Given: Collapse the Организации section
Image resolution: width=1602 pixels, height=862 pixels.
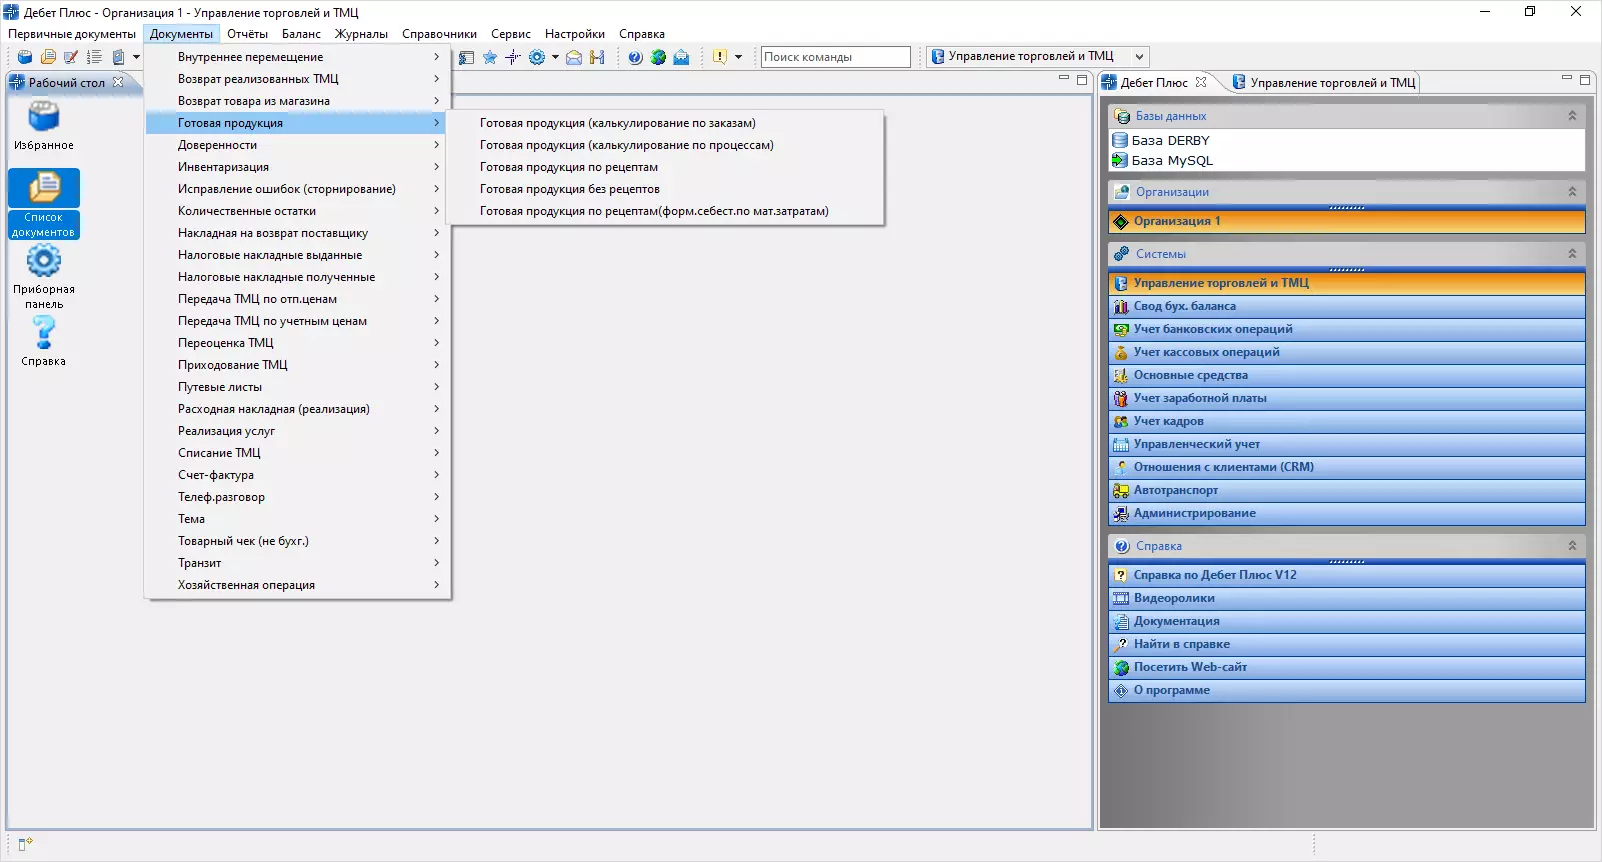Looking at the screenshot, I should click(x=1572, y=192).
